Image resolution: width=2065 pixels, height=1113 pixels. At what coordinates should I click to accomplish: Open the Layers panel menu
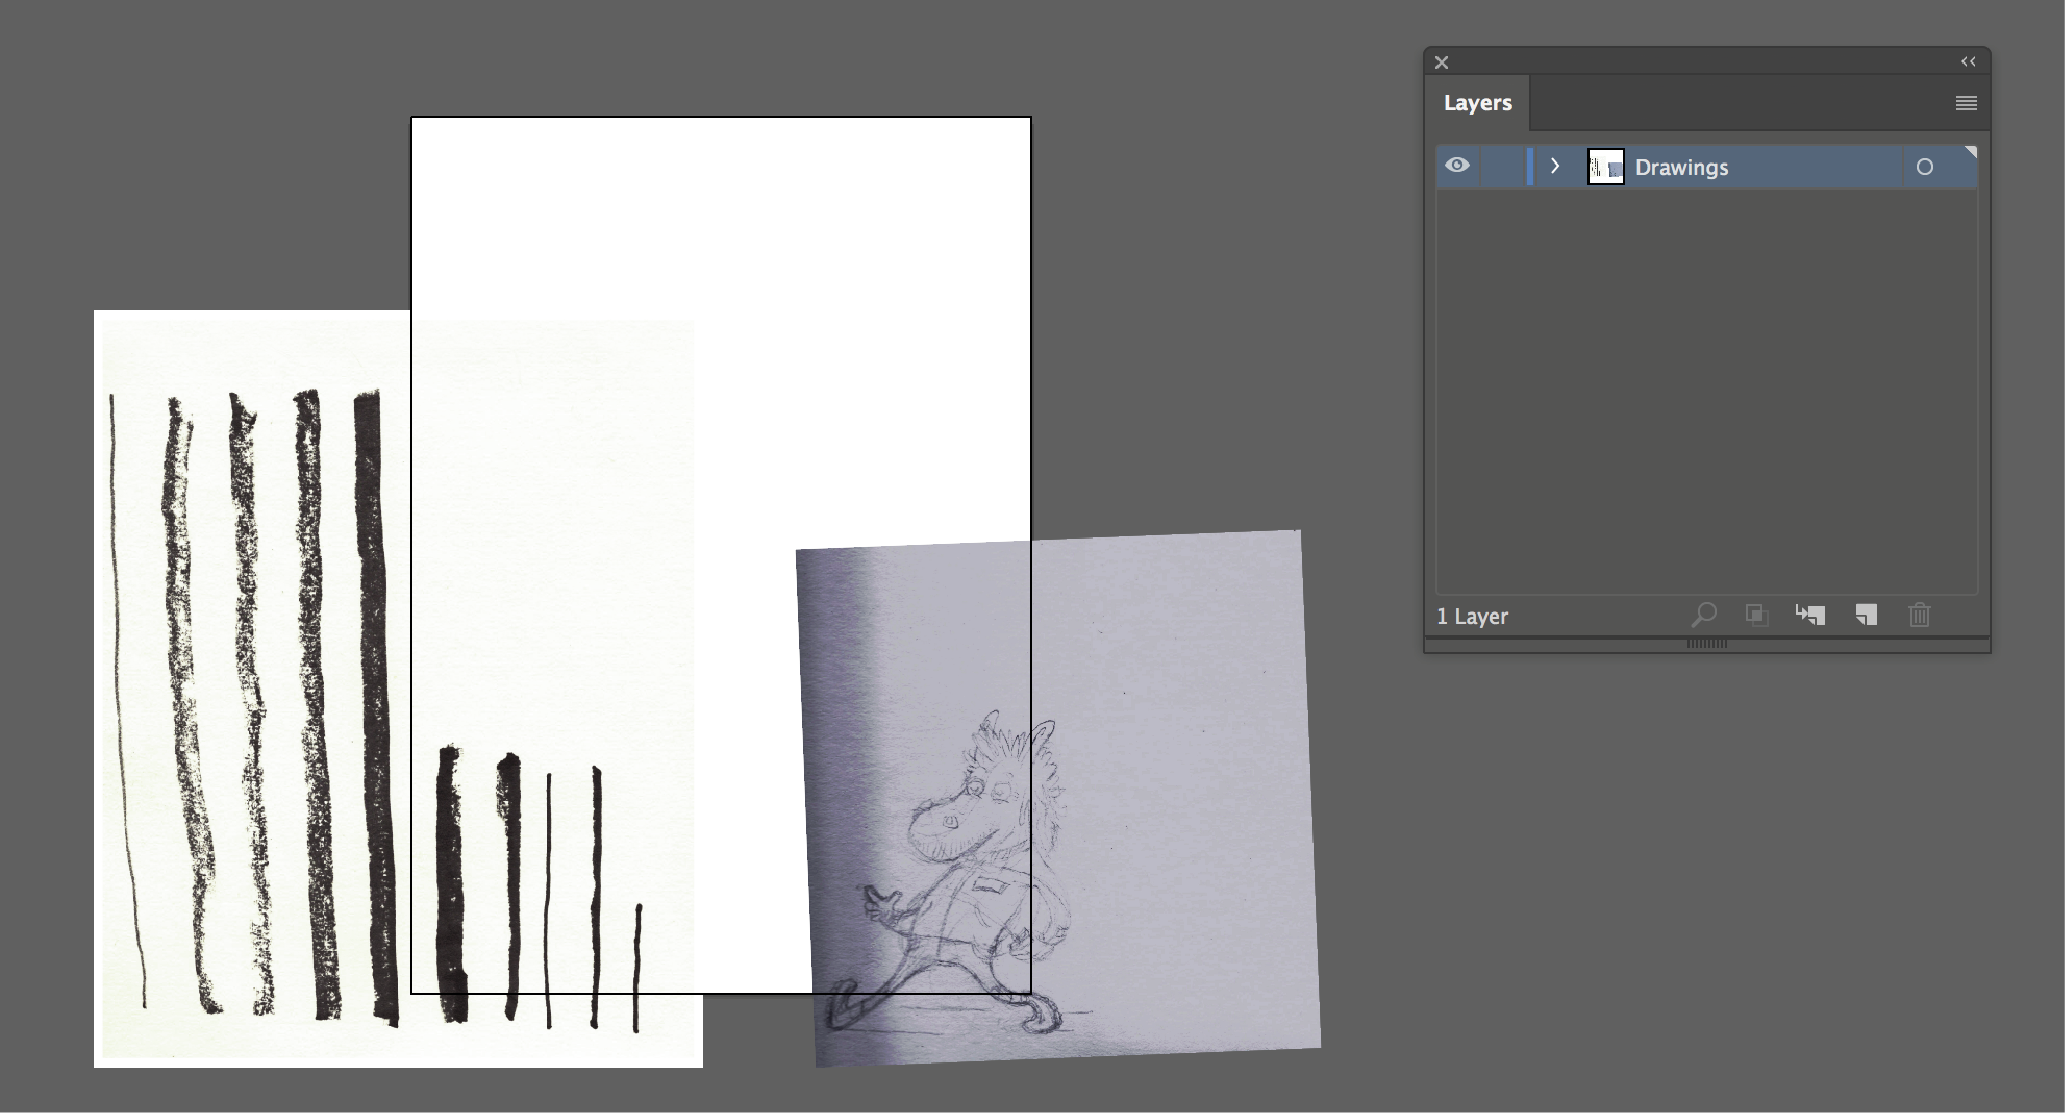1966,103
